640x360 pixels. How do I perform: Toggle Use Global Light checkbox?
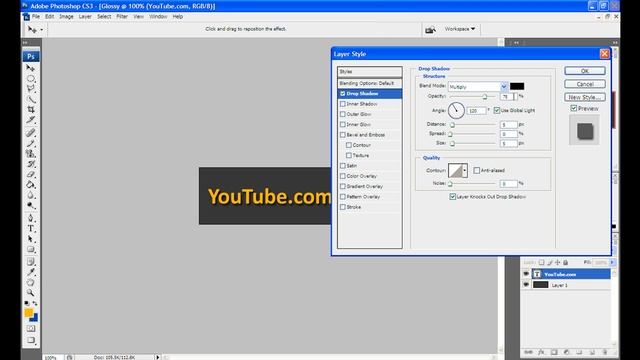[x=497, y=110]
